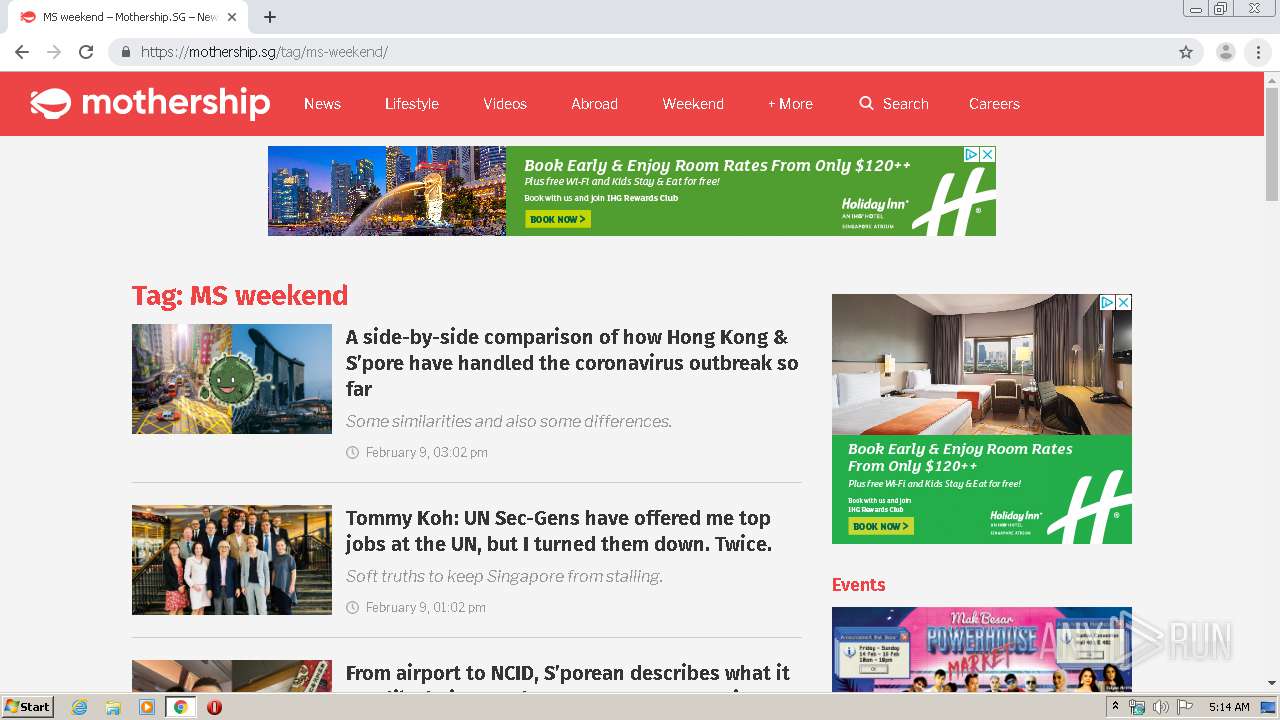Click the coronavirus article thumbnail image

(x=232, y=379)
